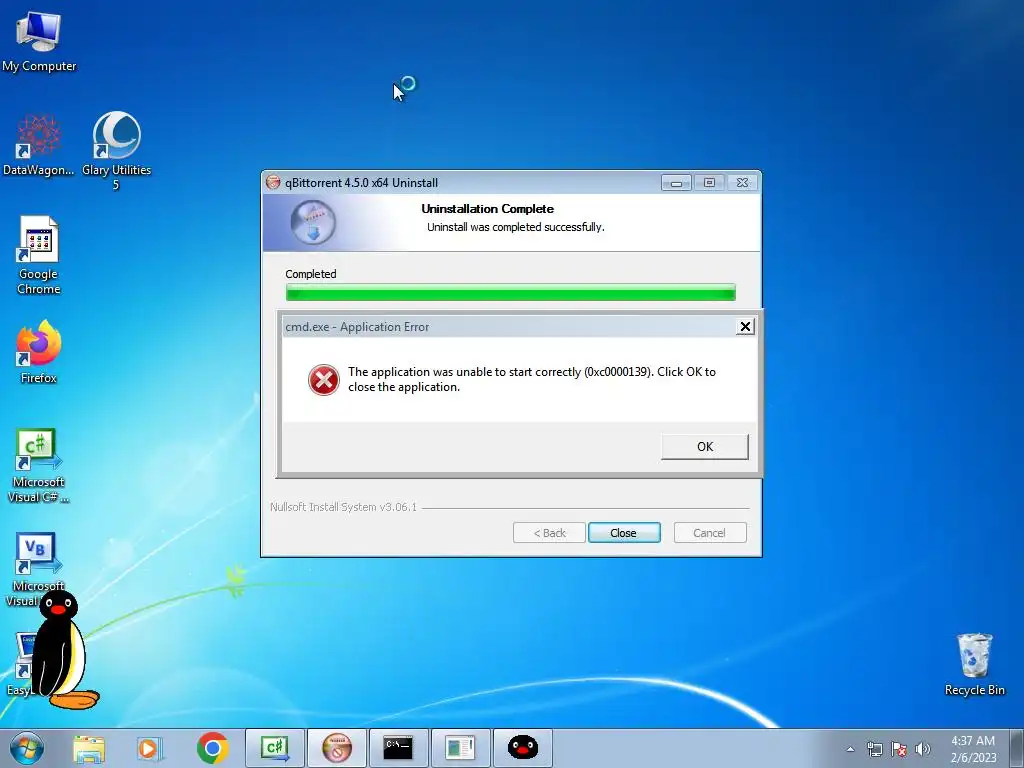Maximize the qBittorrent Uninstall window
Image resolution: width=1024 pixels, height=768 pixels.
(x=709, y=183)
